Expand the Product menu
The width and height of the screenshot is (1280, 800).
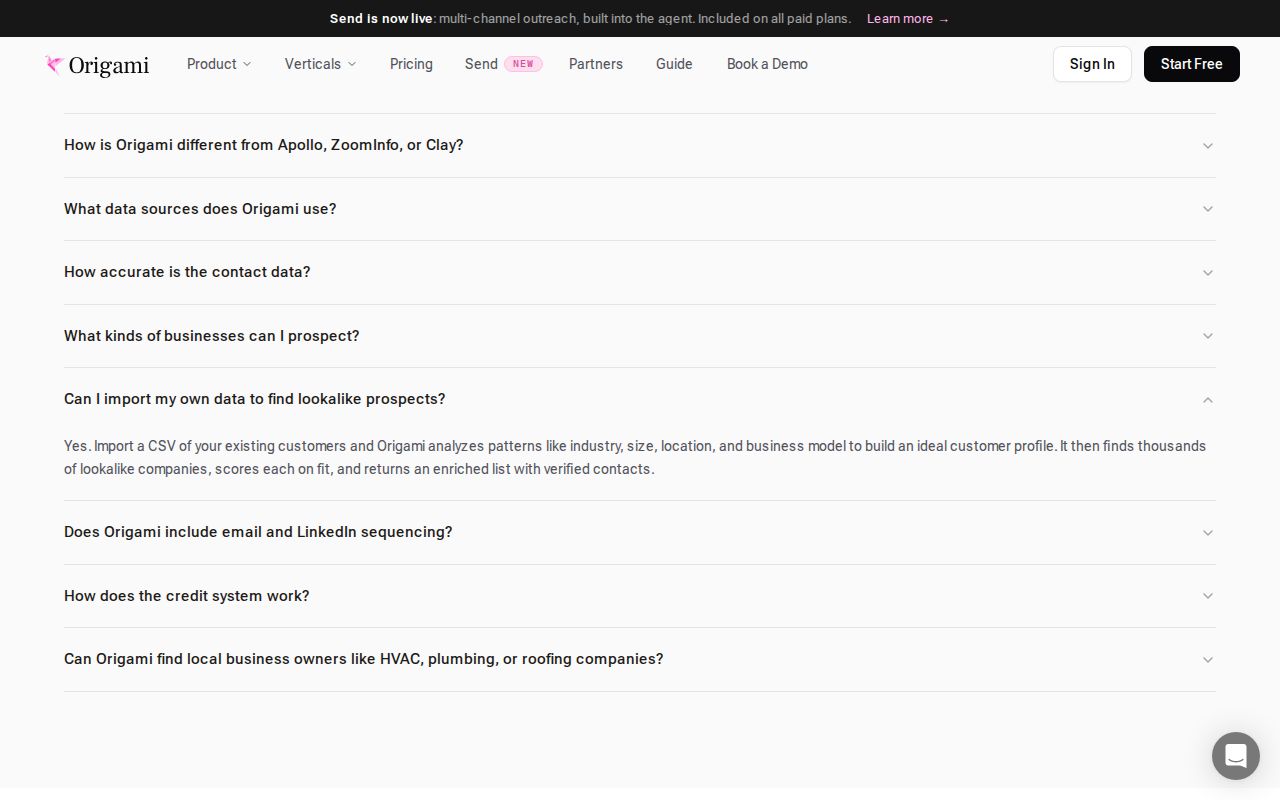pyautogui.click(x=219, y=64)
